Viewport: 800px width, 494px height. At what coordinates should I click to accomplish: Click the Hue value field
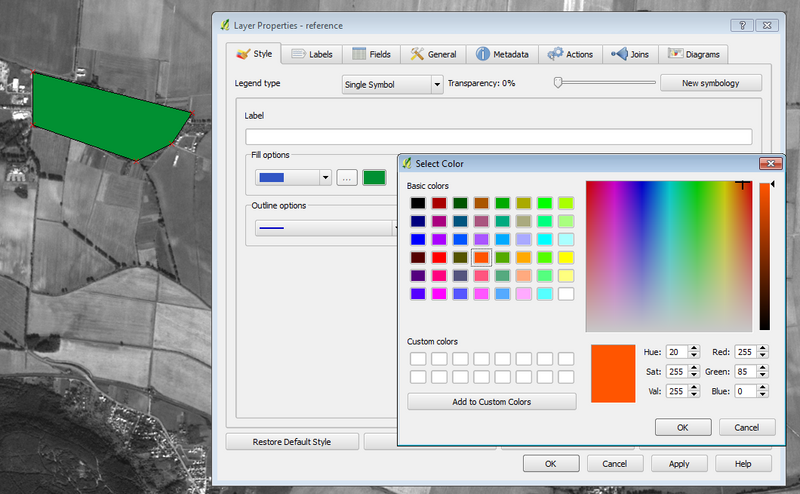click(677, 352)
